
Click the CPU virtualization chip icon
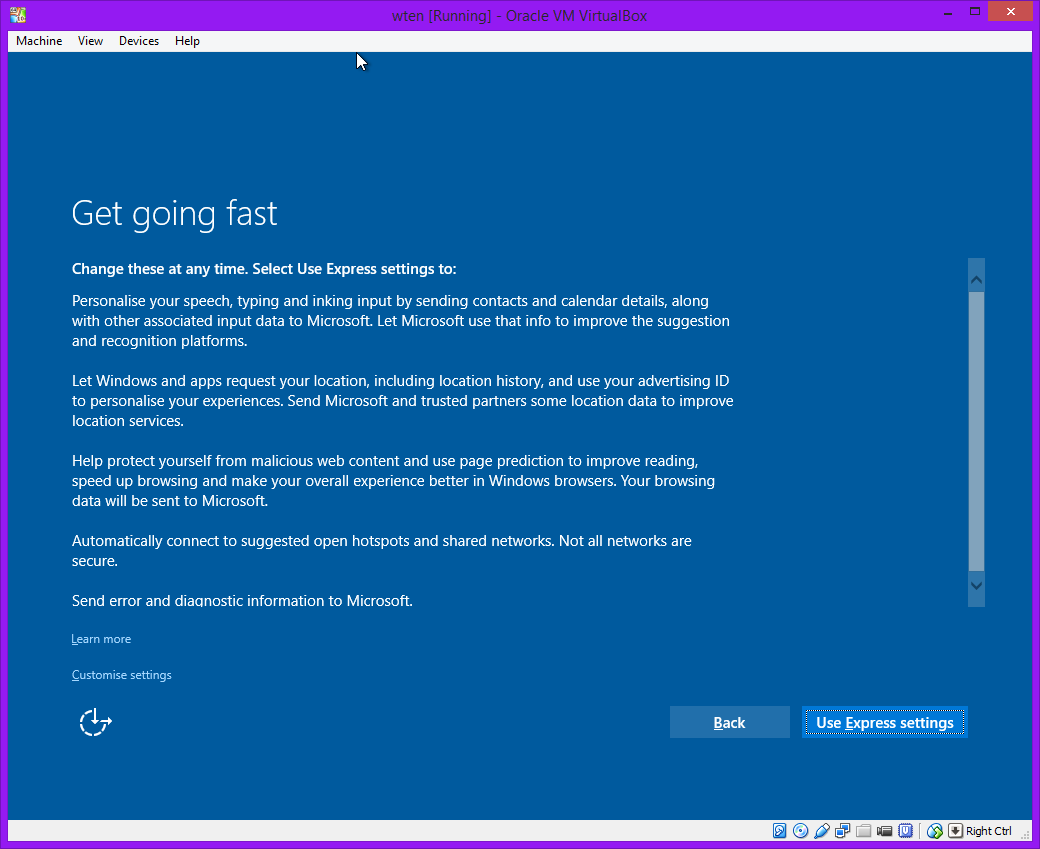(906, 831)
